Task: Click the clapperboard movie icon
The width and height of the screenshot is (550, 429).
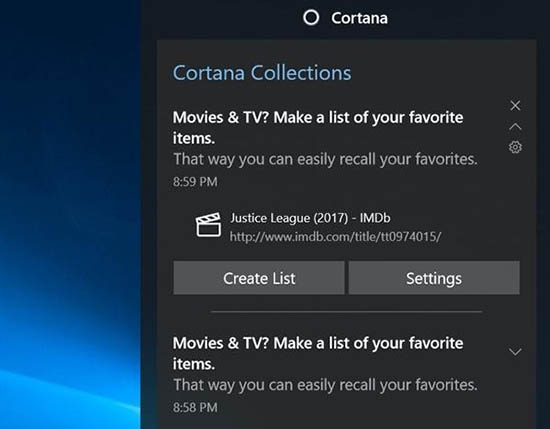Action: pyautogui.click(x=208, y=225)
